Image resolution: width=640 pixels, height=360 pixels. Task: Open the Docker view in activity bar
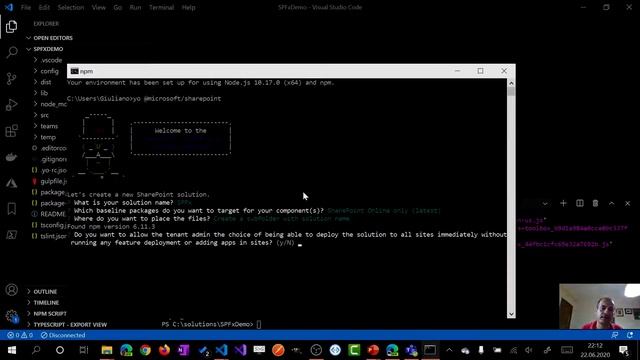click(x=11, y=157)
